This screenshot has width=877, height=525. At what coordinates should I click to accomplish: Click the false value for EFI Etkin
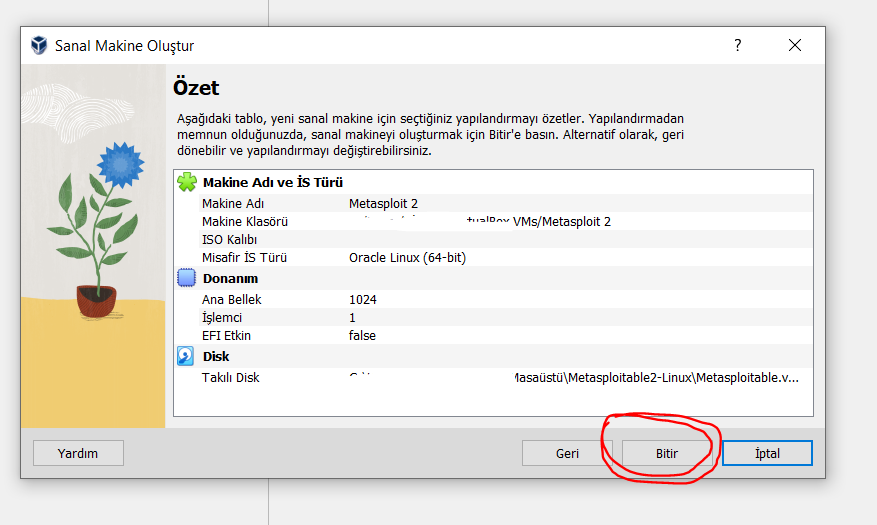[362, 335]
